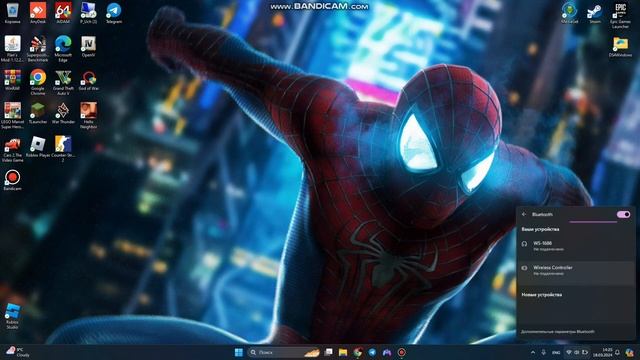This screenshot has height=360, width=640.
Task: Select the TLauncher desktop shortcut
Action: tap(38, 113)
